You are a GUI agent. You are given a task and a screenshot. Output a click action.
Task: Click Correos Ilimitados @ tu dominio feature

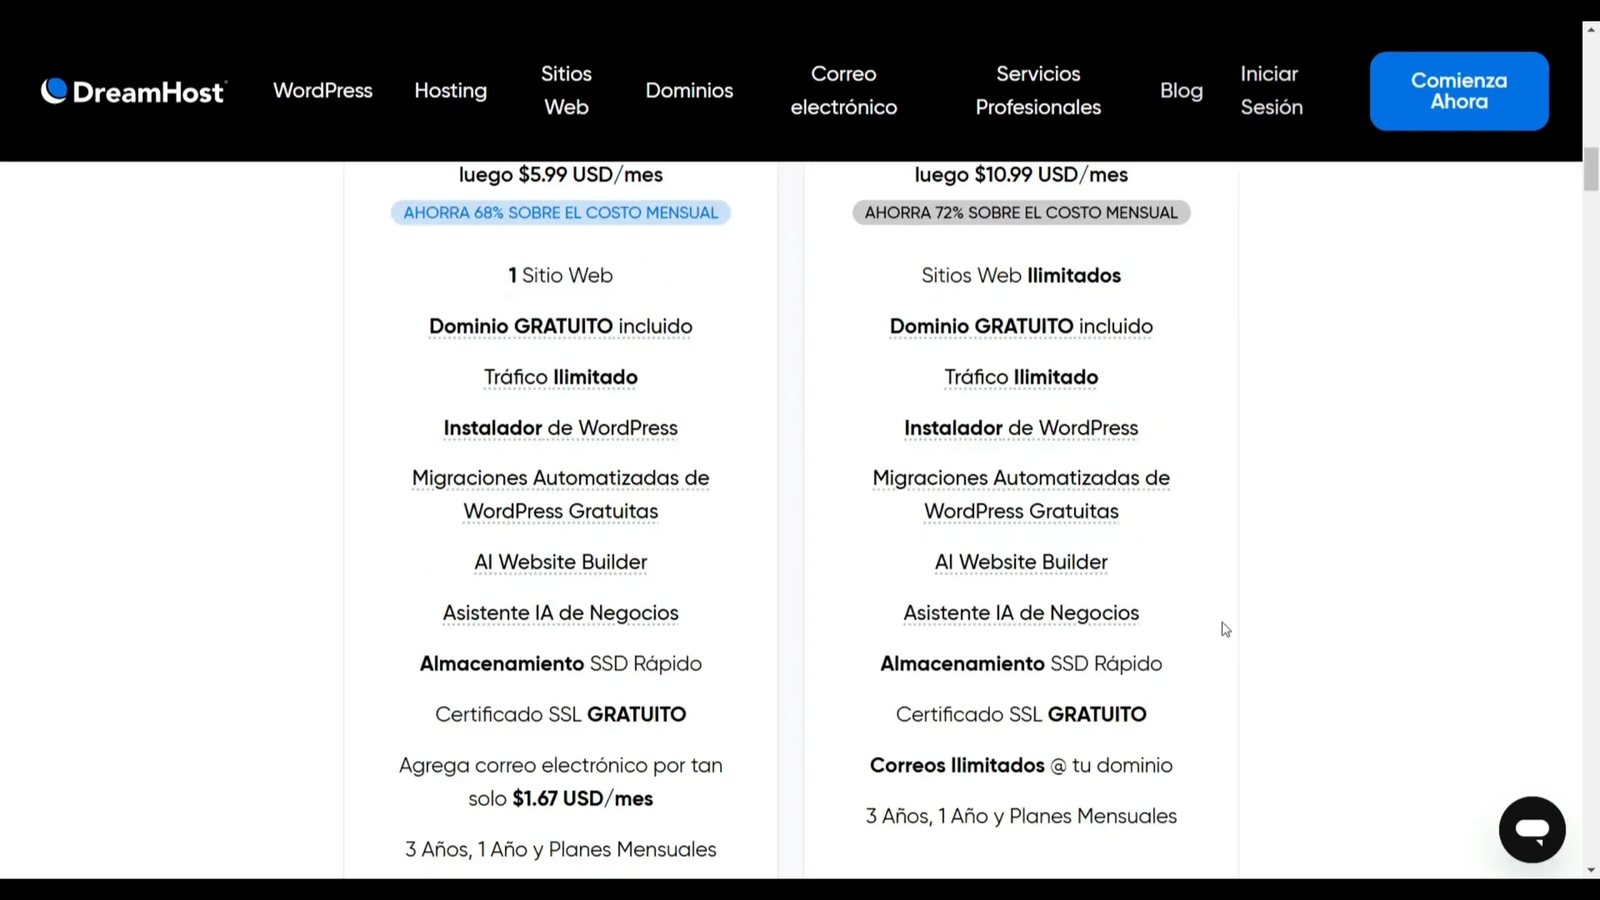tap(1021, 765)
